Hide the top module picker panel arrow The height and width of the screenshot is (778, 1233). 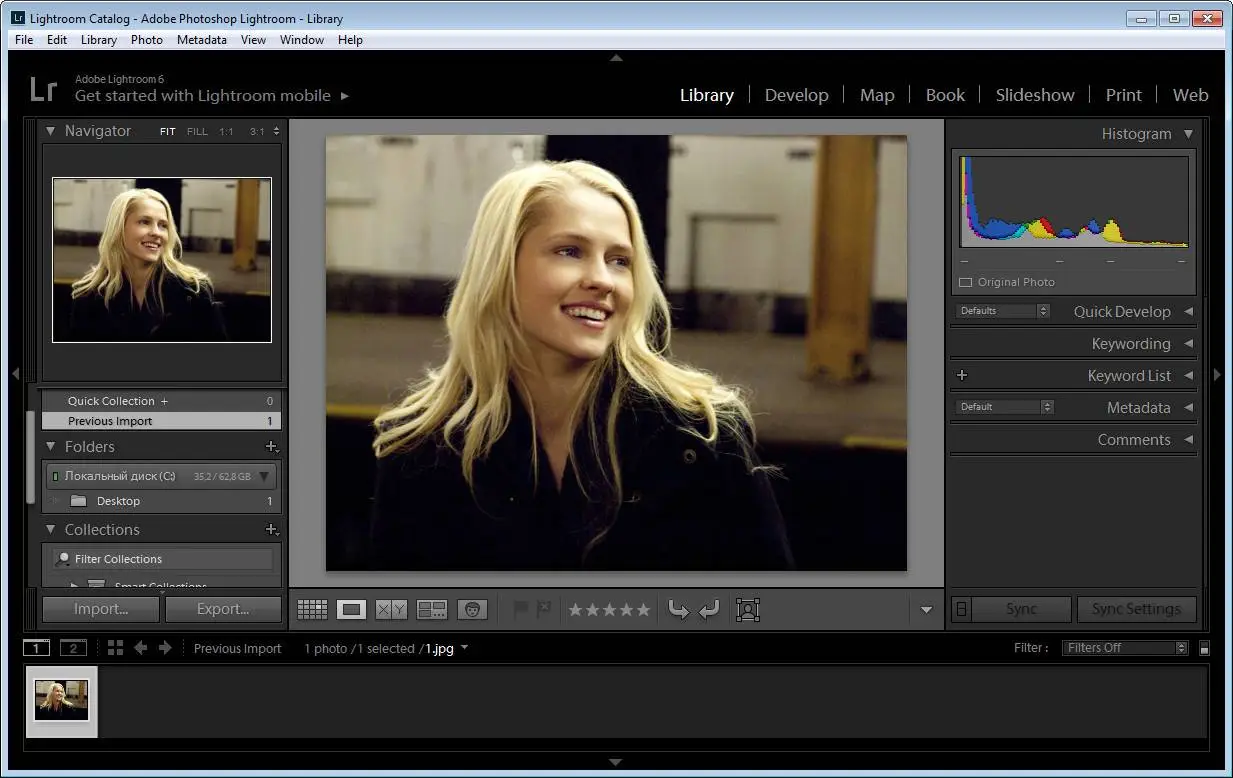pyautogui.click(x=616, y=58)
